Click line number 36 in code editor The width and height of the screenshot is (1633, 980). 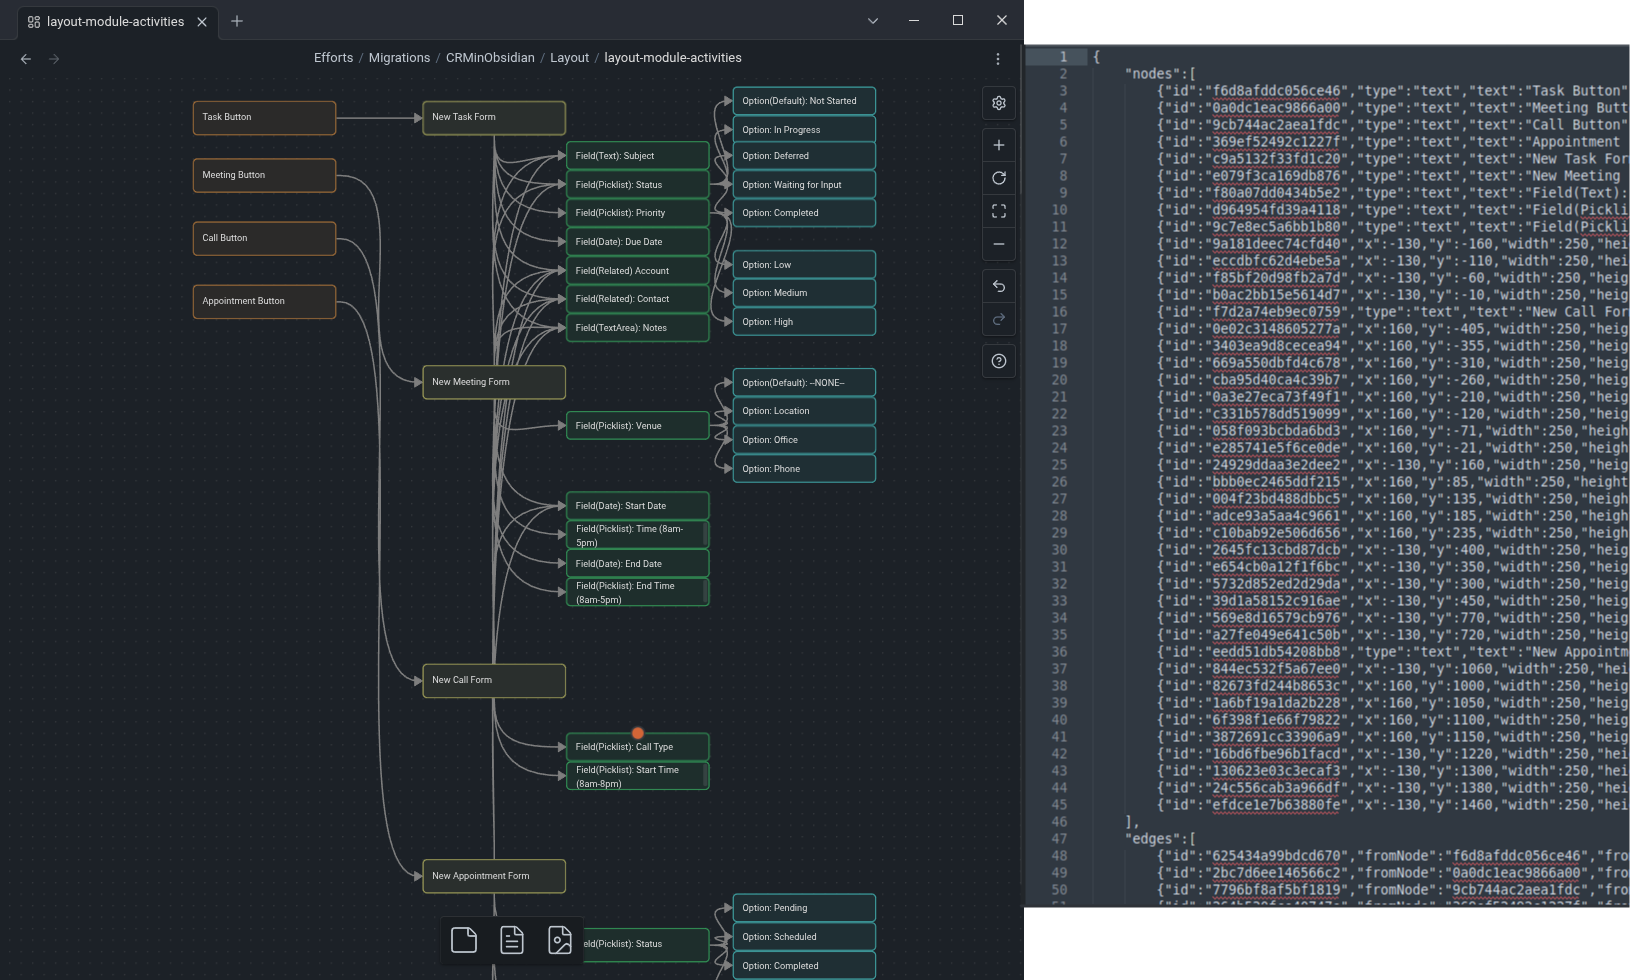click(1059, 652)
